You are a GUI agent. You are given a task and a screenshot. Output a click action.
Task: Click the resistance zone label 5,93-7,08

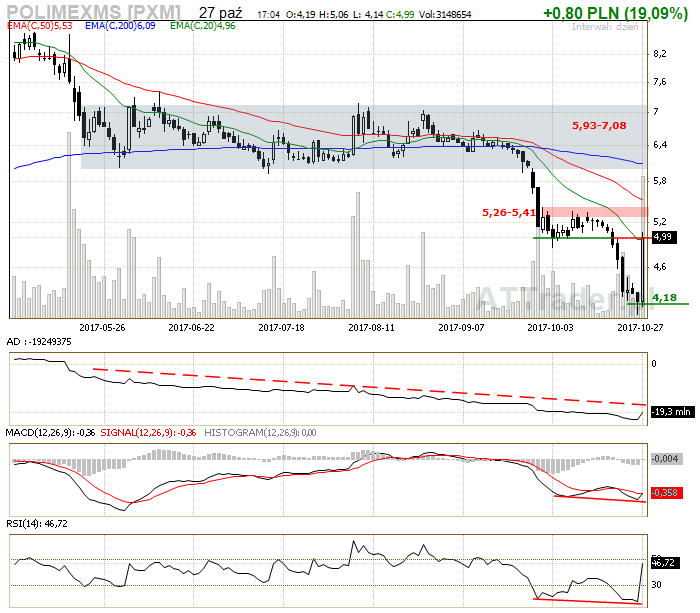[599, 126]
